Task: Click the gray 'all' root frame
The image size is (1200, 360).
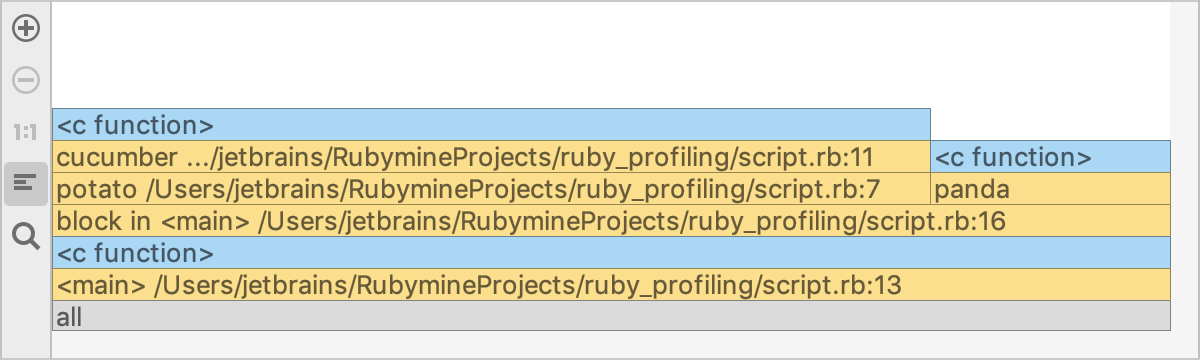Action: [x=611, y=317]
